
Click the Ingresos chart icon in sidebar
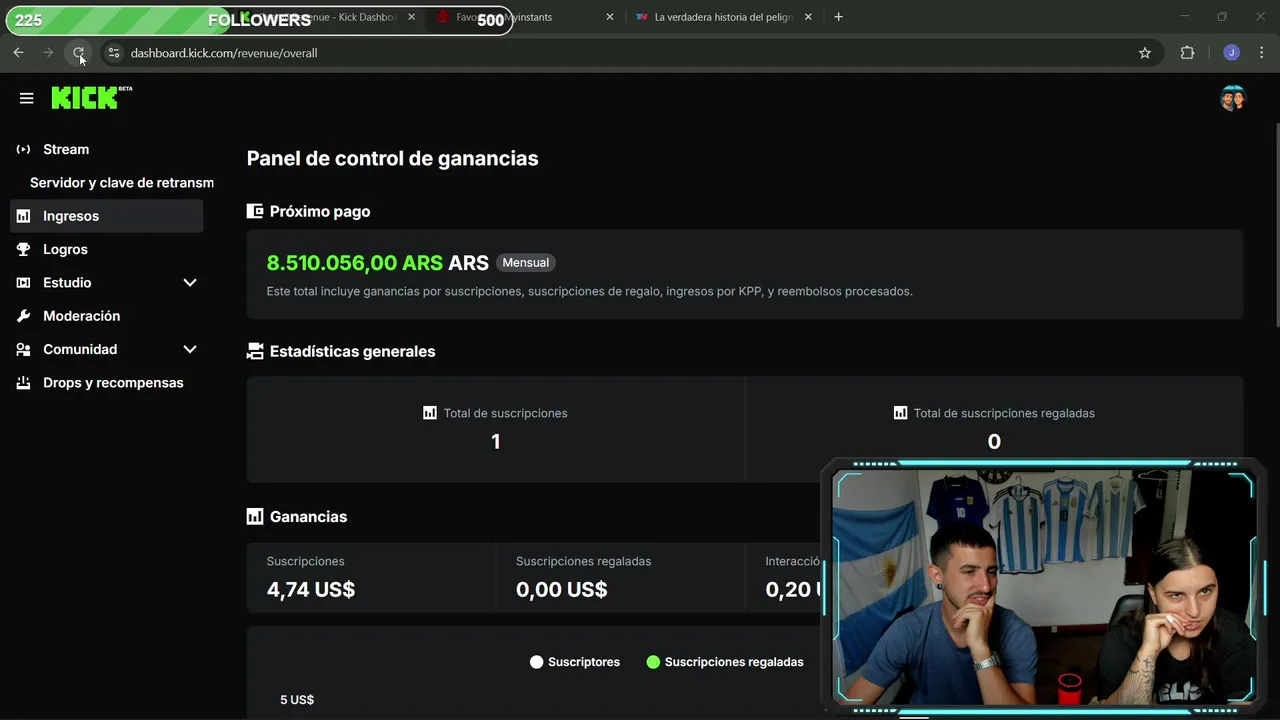[23, 216]
